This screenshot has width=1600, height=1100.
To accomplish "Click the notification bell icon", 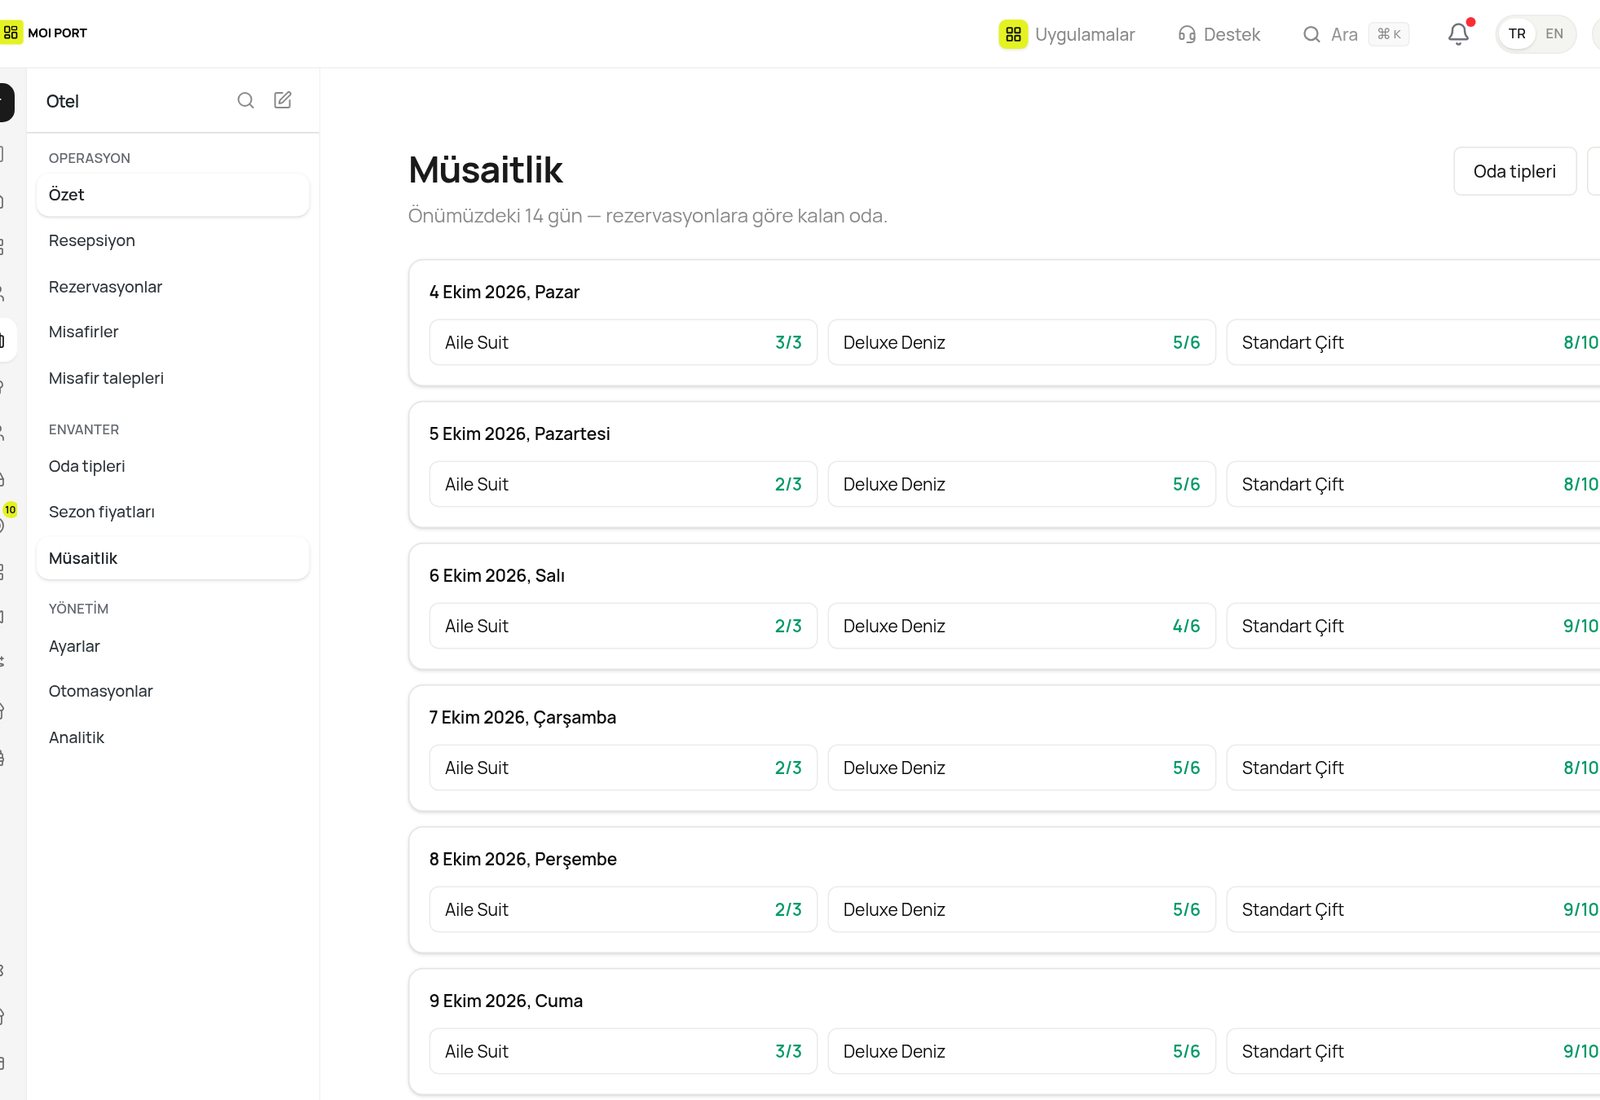I will click(x=1458, y=34).
